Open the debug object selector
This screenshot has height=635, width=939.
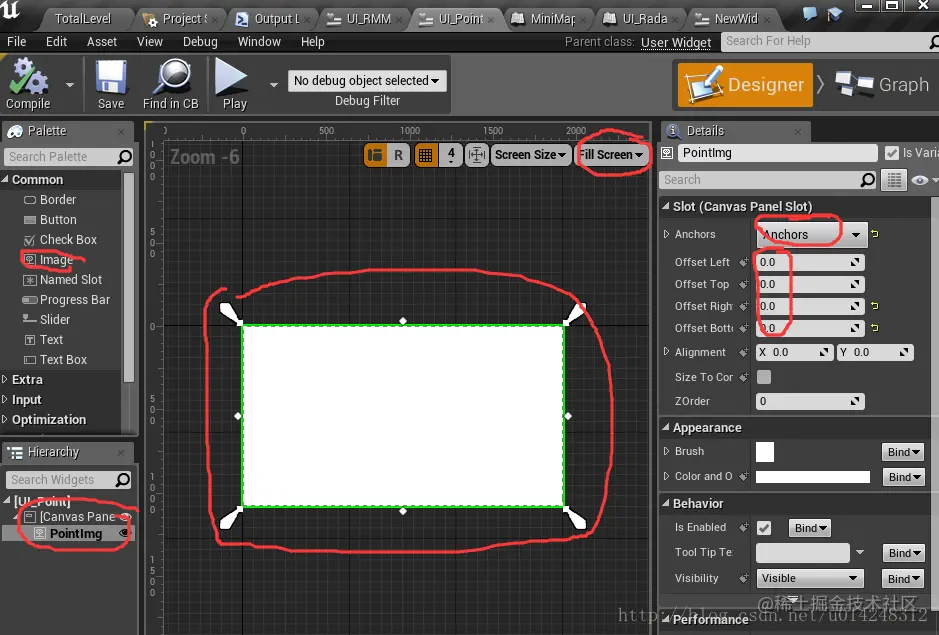[x=367, y=81]
